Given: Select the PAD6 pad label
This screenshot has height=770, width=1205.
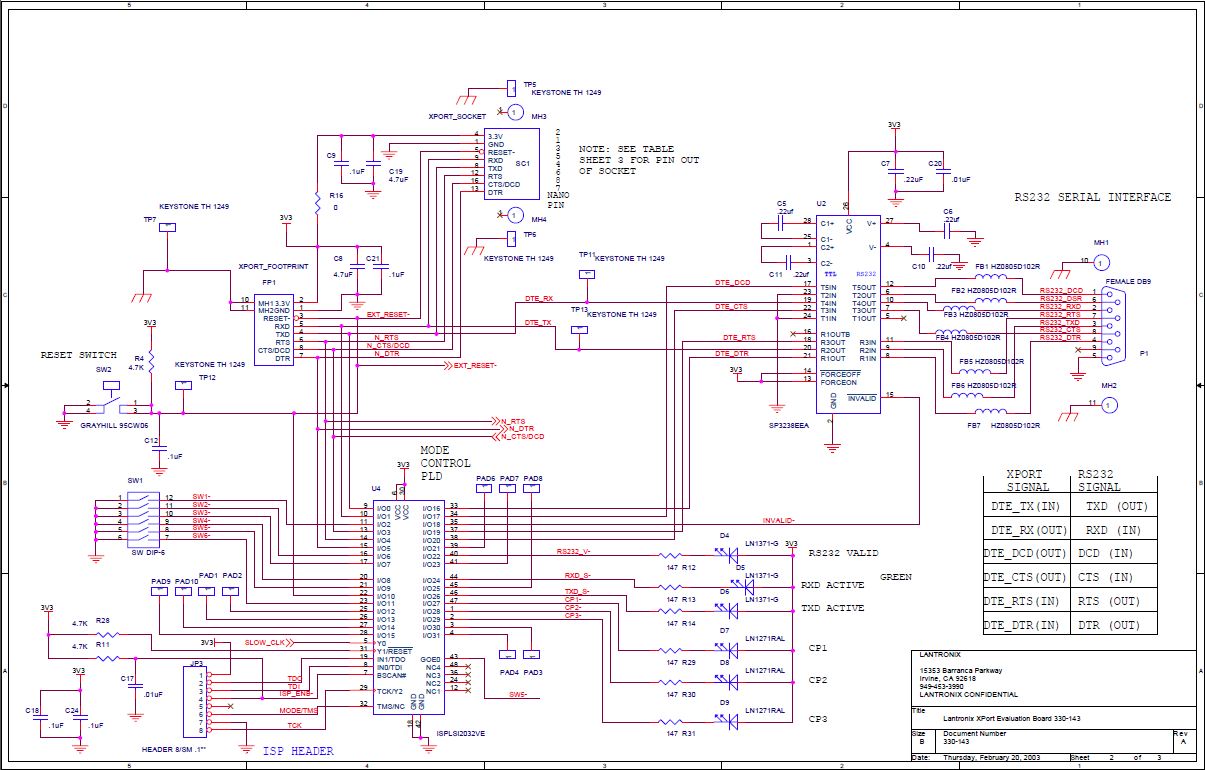Looking at the screenshot, I should (487, 478).
